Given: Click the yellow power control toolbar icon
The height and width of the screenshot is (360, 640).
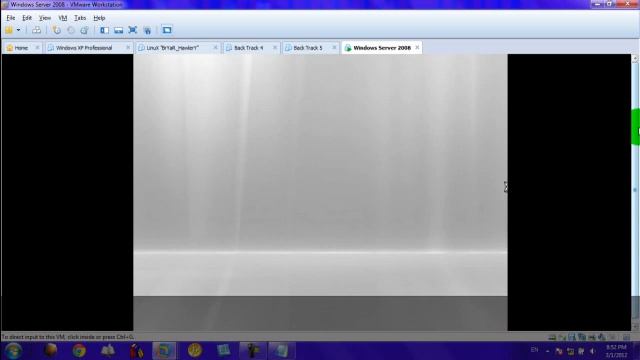Looking at the screenshot, I should tap(9, 30).
